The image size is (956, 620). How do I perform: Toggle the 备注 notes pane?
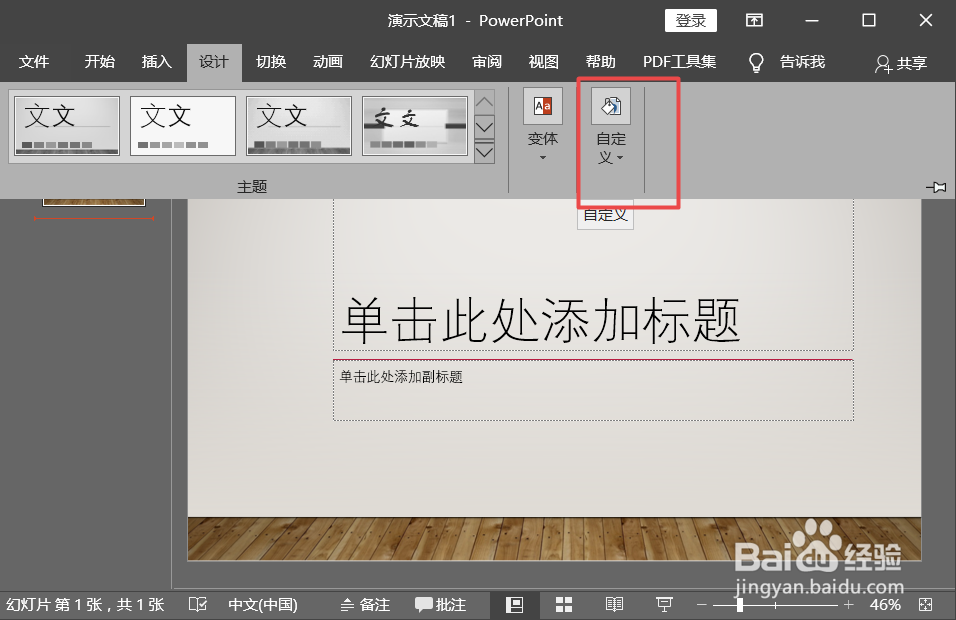pos(365,605)
